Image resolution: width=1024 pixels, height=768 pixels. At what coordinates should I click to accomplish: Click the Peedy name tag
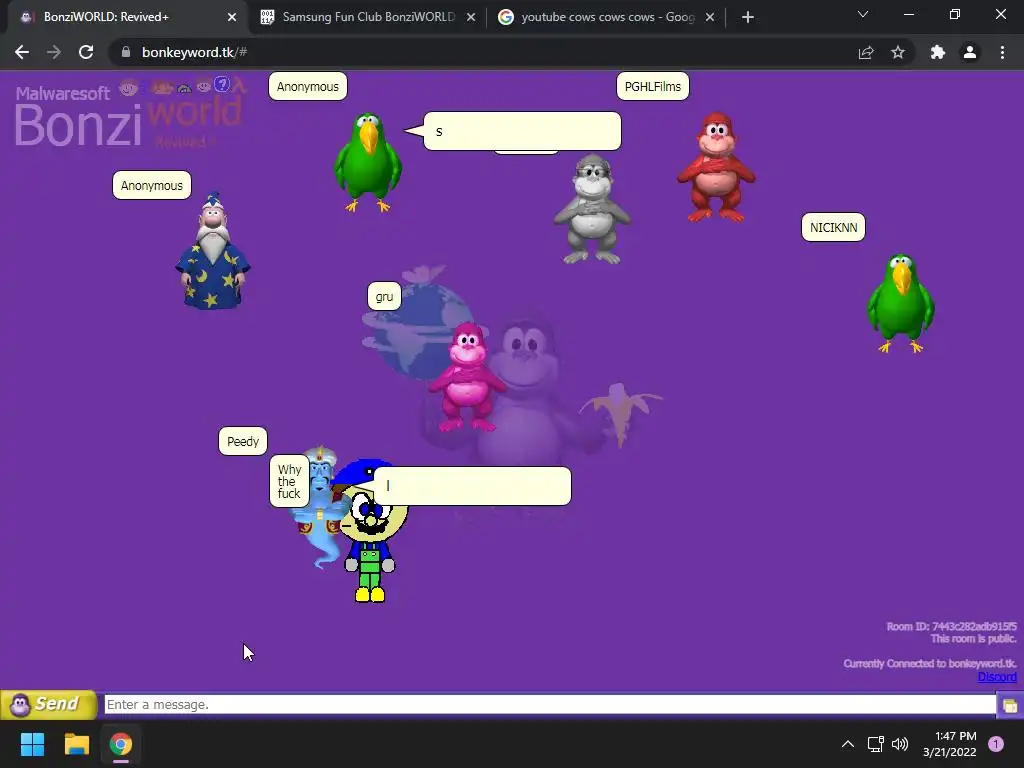click(243, 441)
